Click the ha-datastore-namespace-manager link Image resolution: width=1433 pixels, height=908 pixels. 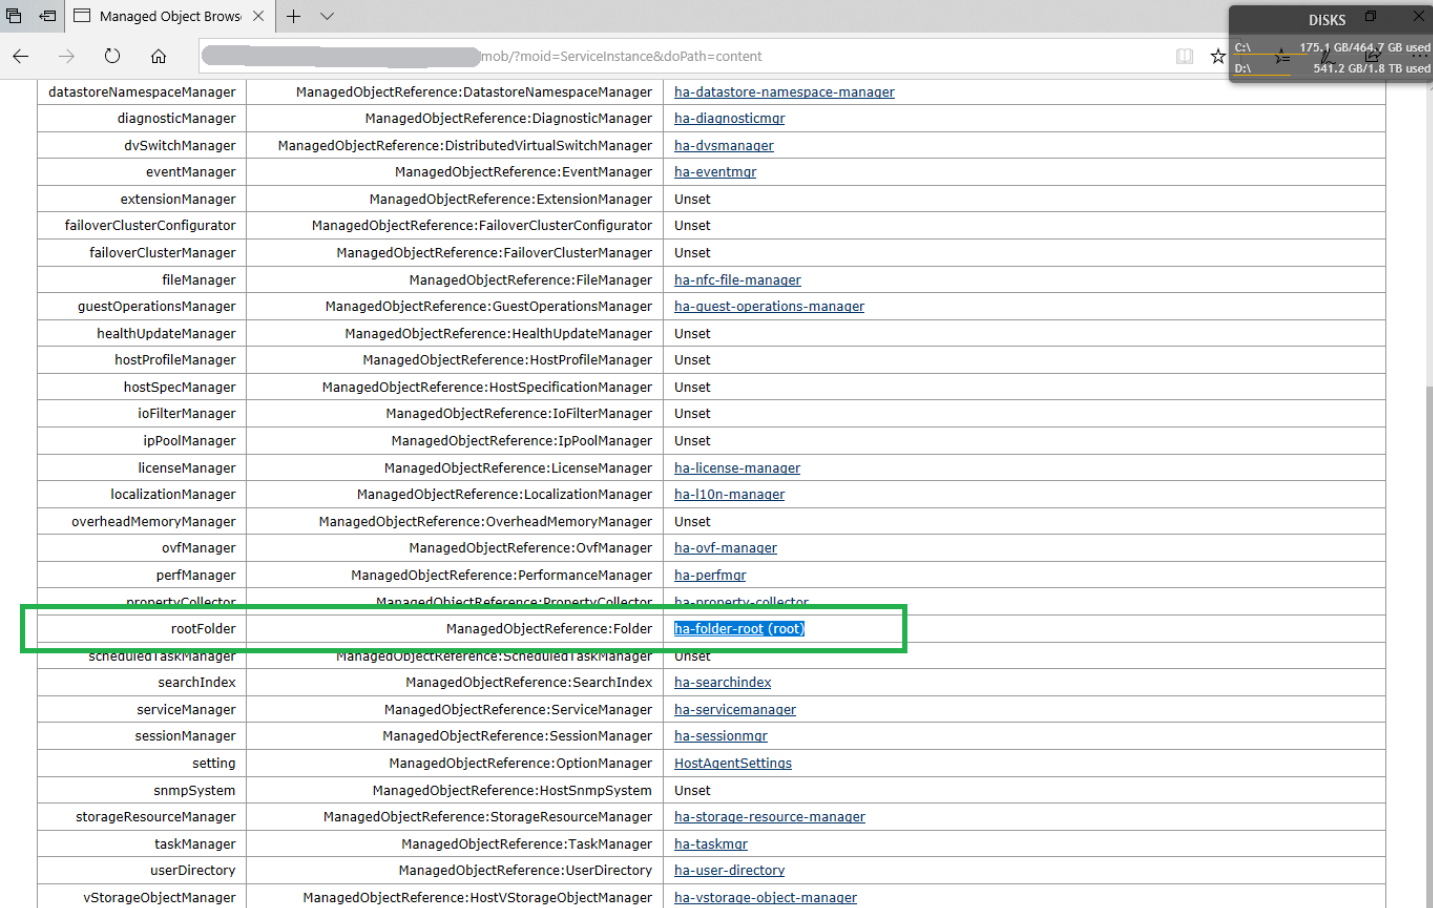[x=783, y=92]
